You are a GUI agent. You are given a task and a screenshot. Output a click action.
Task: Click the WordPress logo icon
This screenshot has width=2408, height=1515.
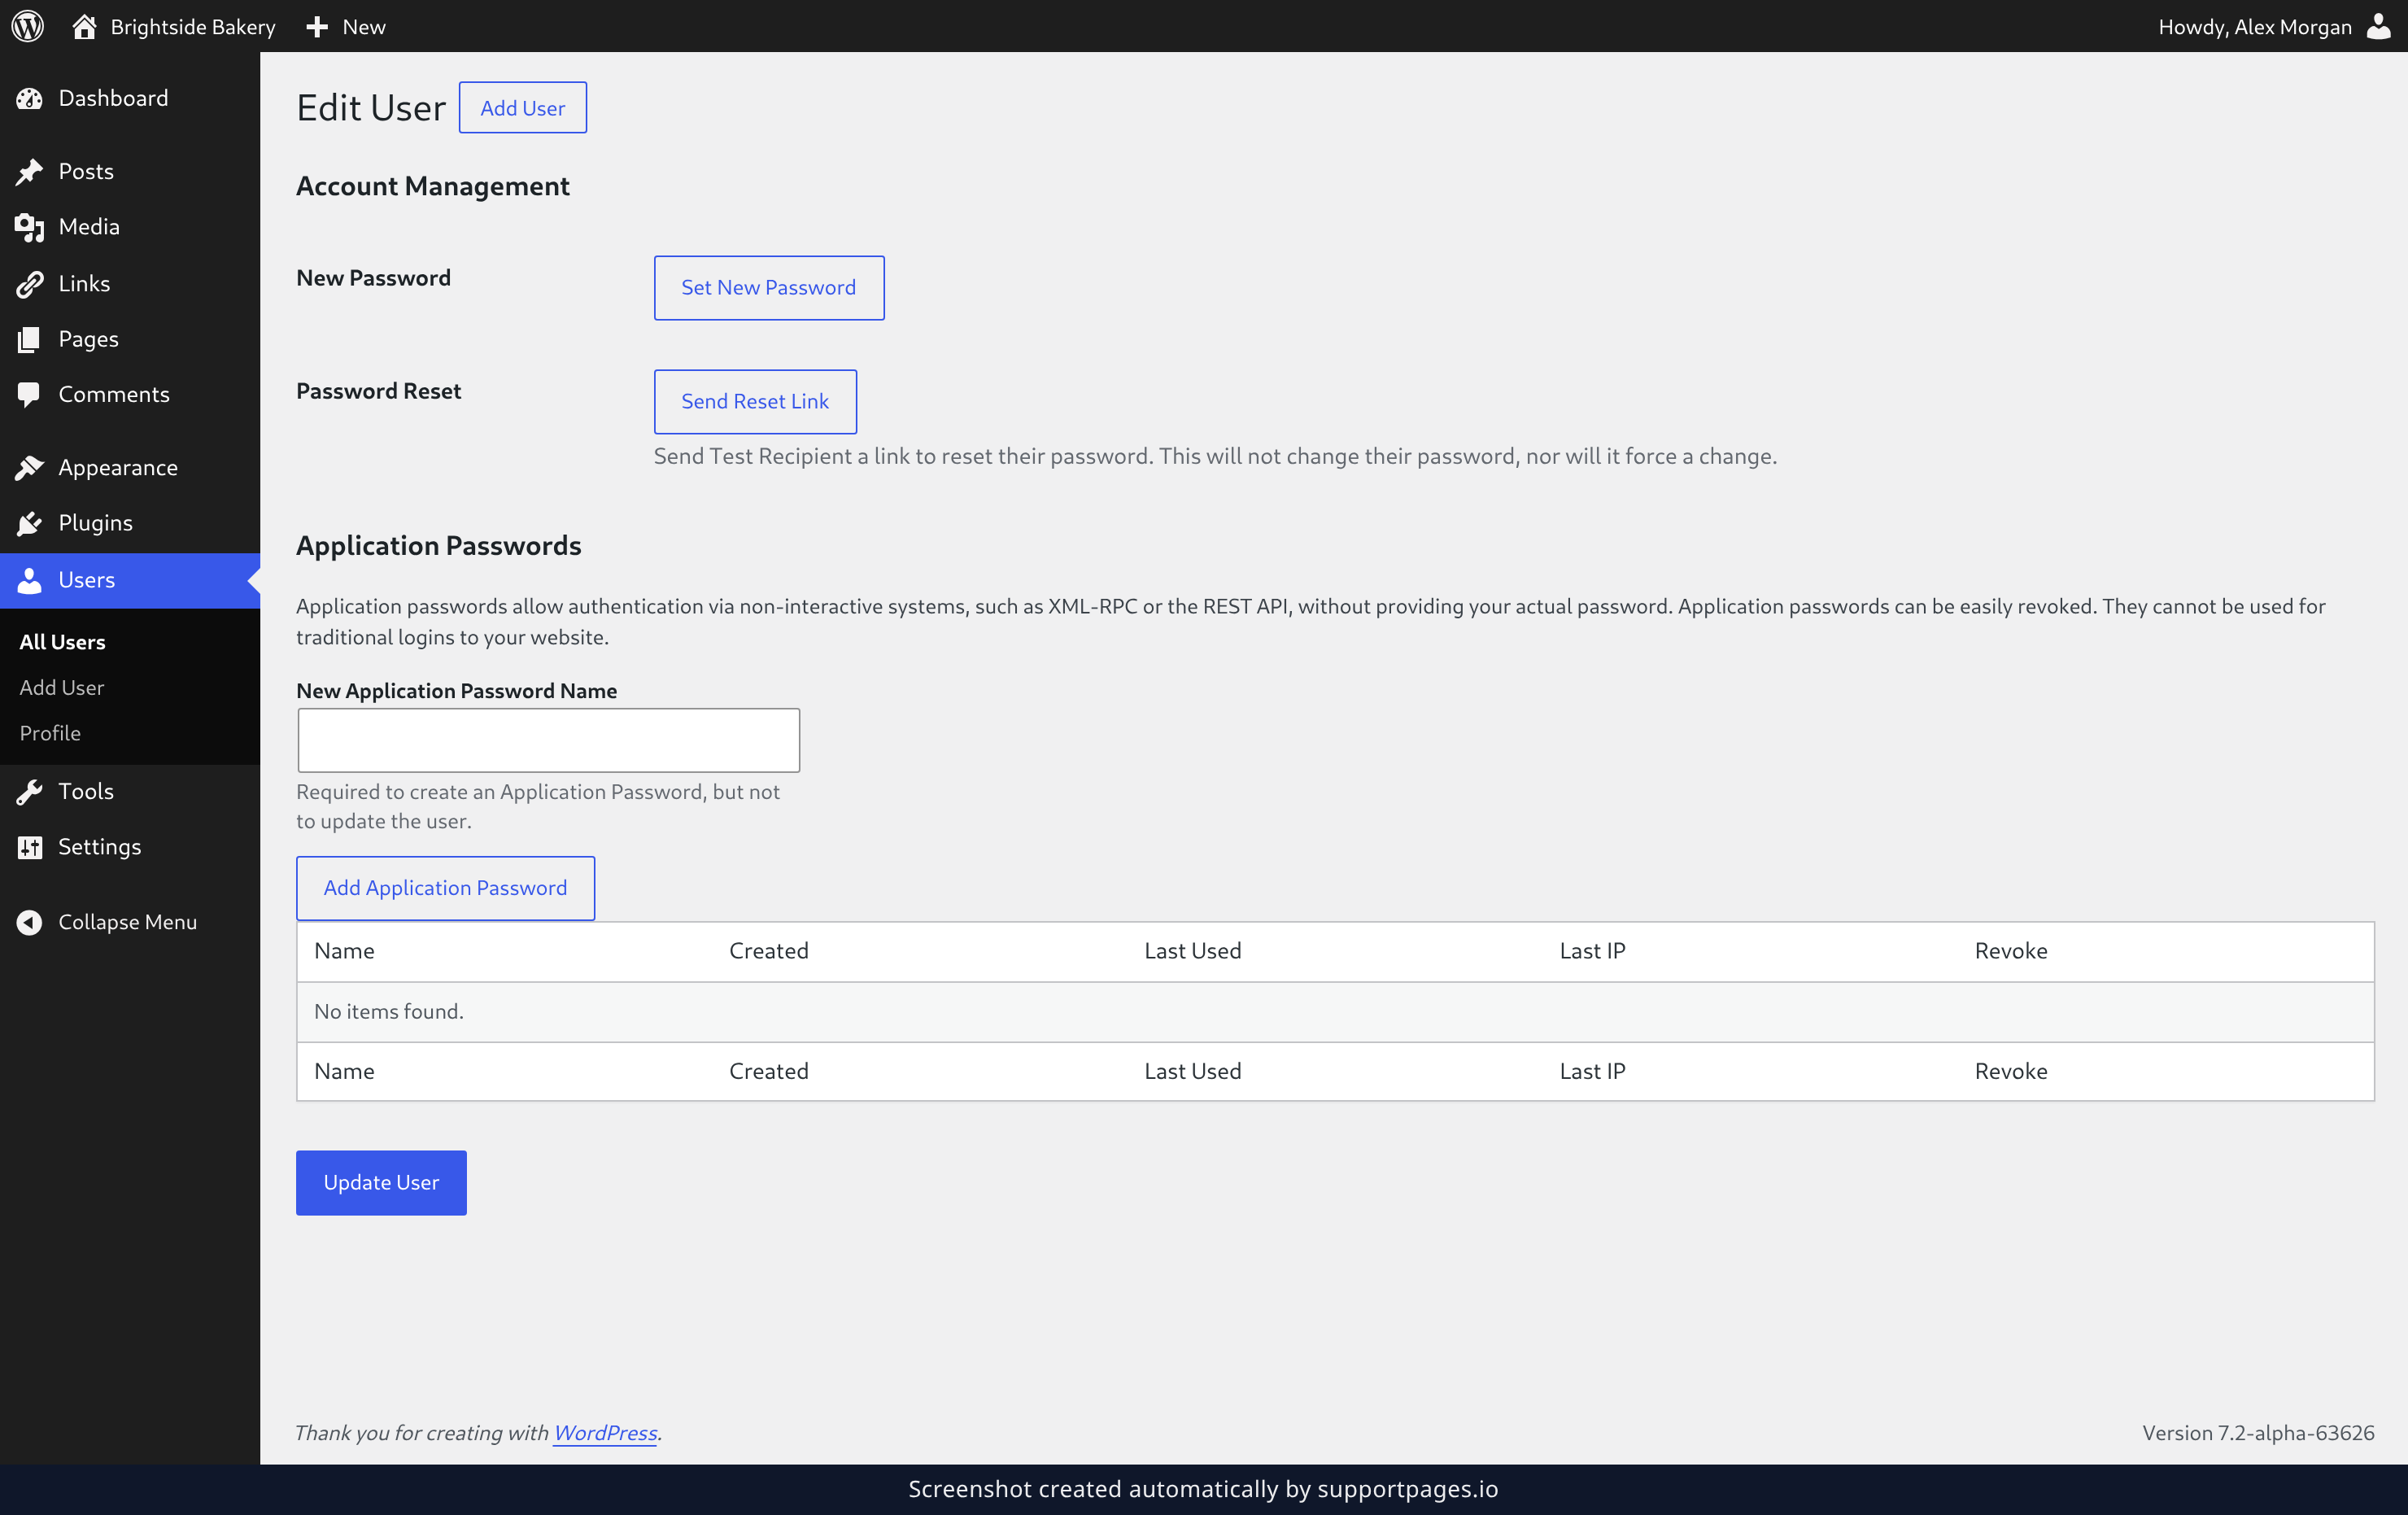[x=28, y=26]
